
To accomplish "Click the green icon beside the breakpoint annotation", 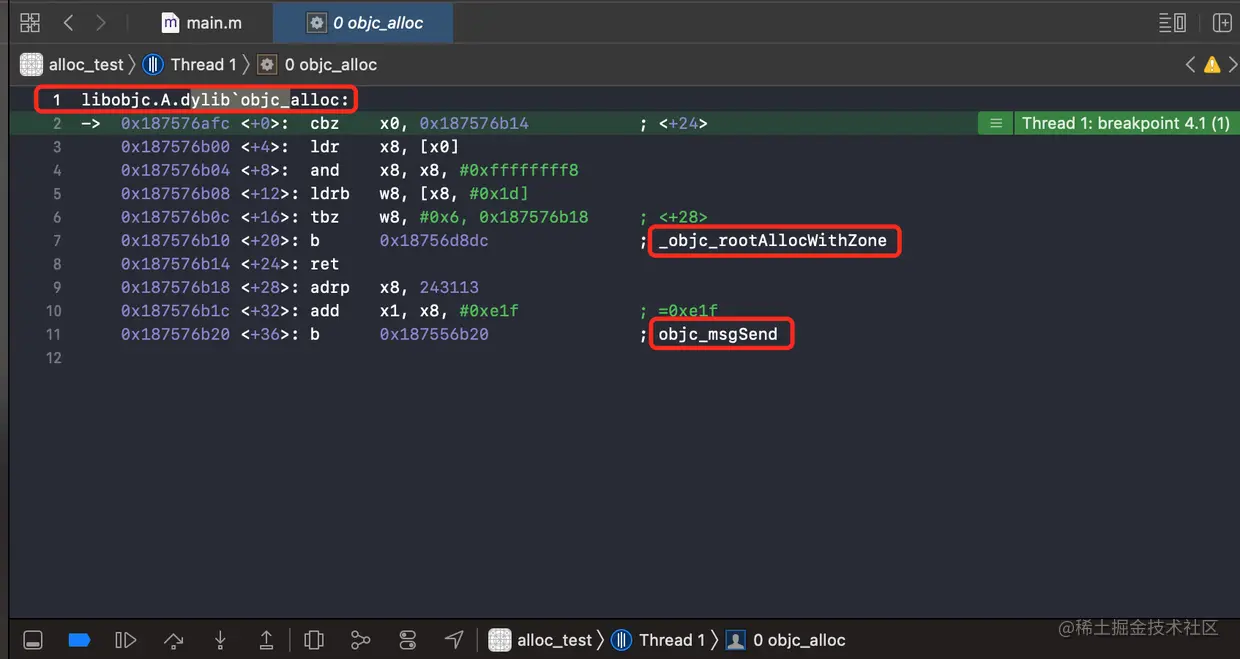I will click(x=996, y=123).
